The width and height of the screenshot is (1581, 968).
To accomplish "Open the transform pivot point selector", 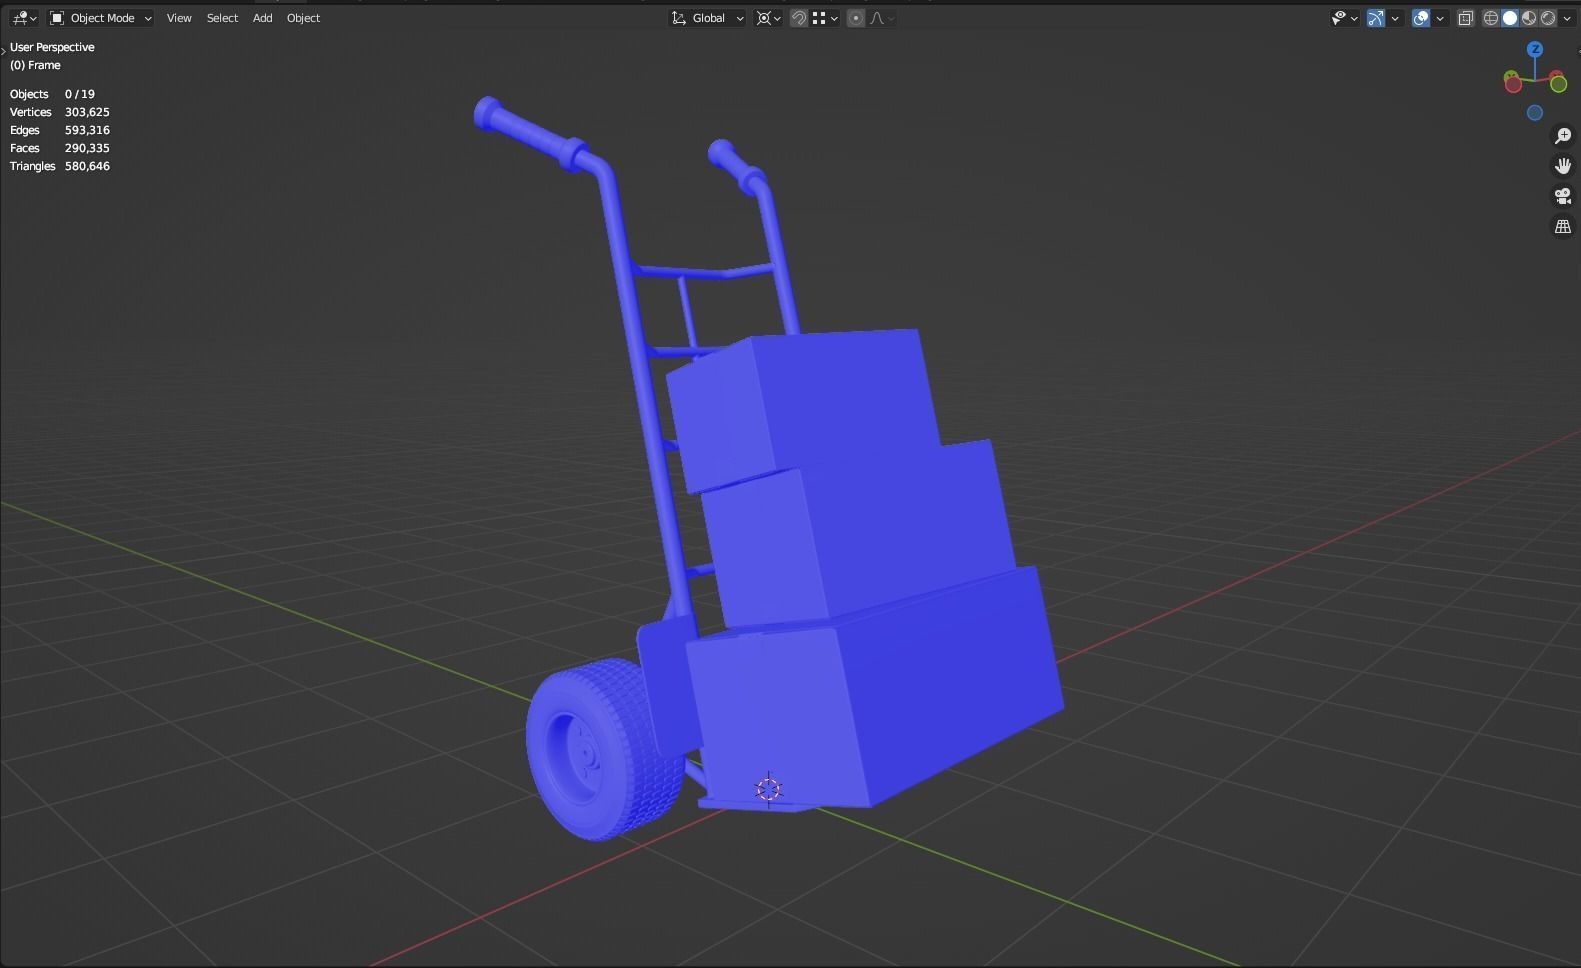I will coord(768,18).
